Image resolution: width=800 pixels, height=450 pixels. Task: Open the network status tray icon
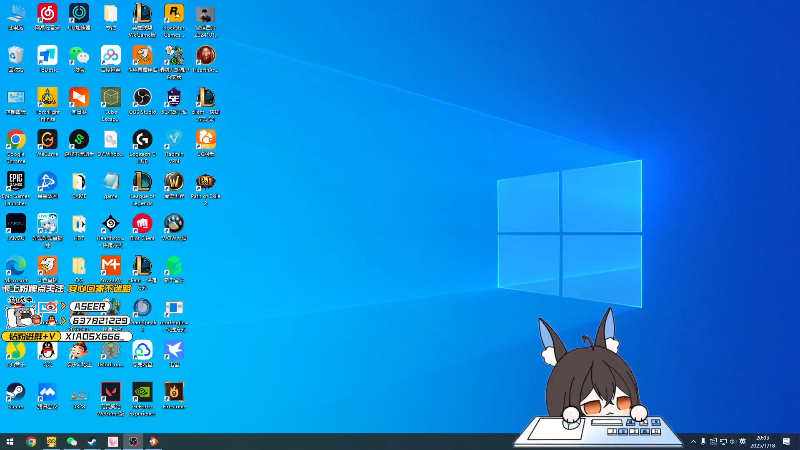723,441
